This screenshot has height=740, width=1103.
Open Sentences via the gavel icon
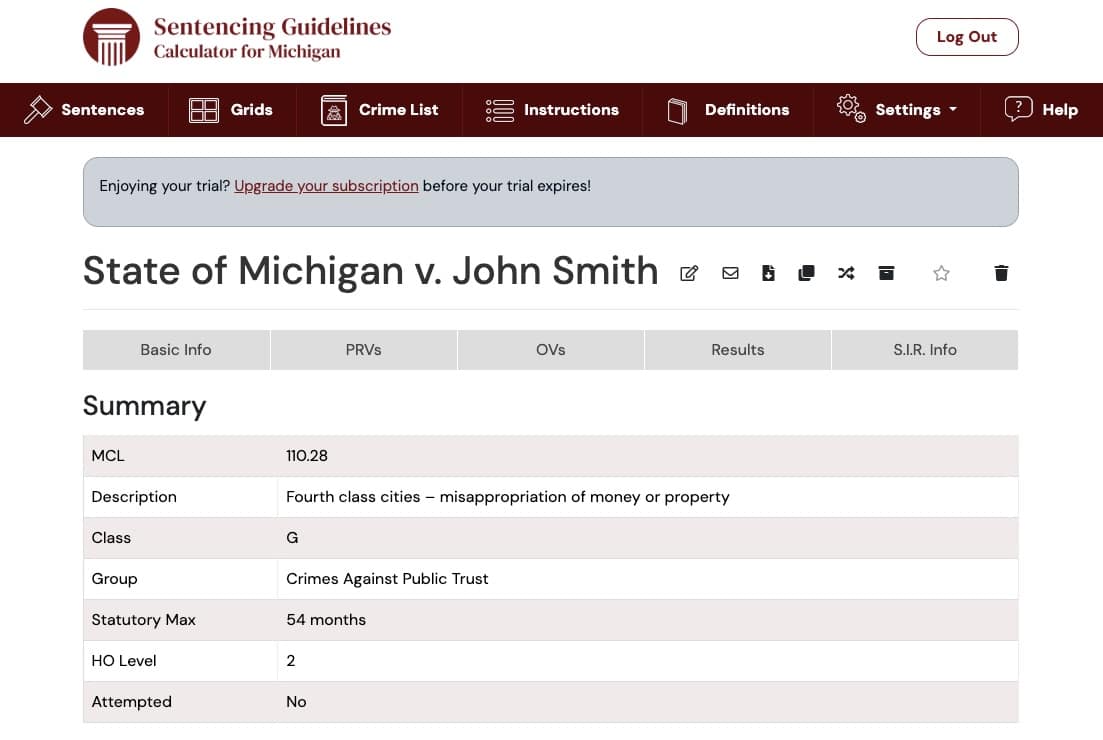(85, 110)
